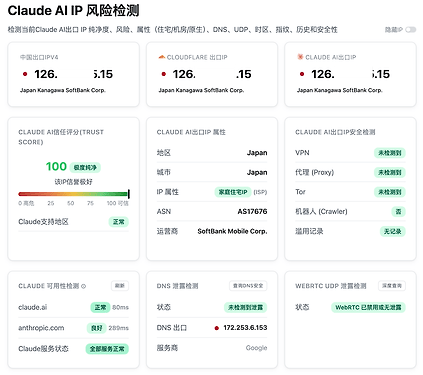
Task: Click the red dot in Cloudflare 出口IP card
Action: coord(164,74)
